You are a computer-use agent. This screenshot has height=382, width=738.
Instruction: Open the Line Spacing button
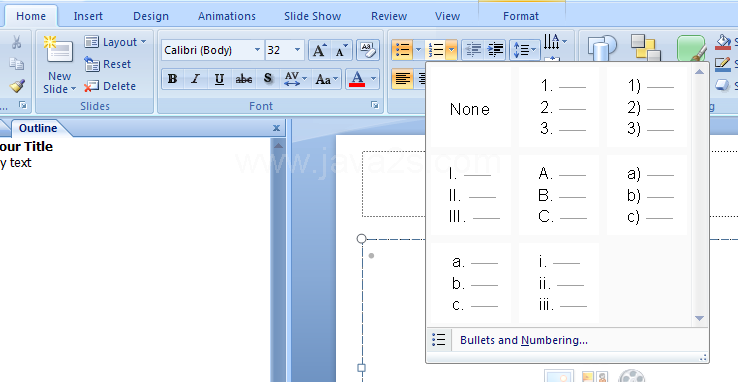525,50
